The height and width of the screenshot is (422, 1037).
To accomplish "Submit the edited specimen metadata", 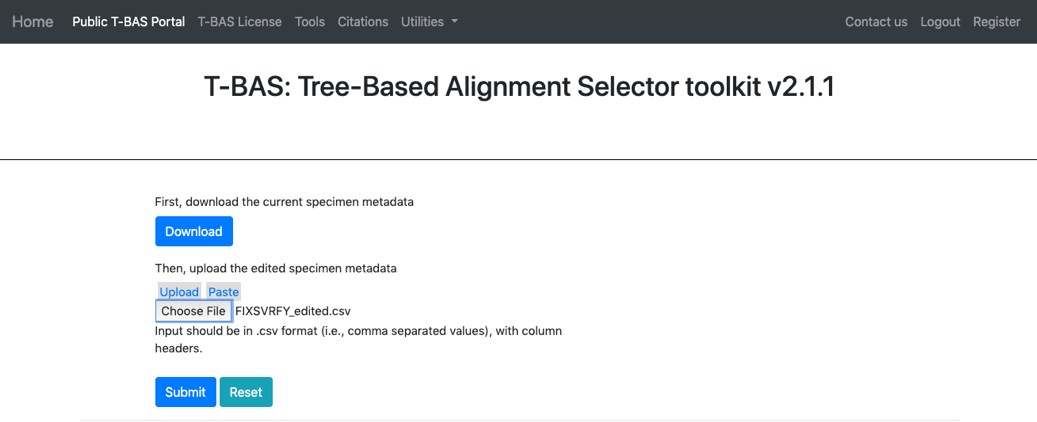I will click(185, 392).
